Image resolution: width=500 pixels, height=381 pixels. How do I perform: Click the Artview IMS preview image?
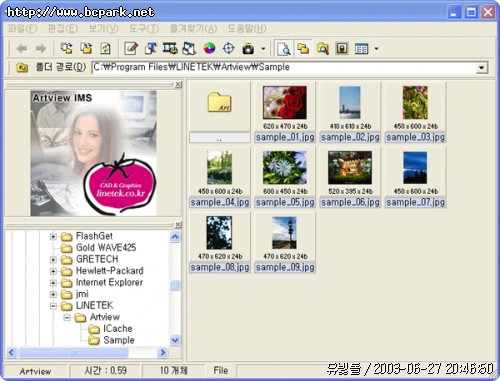pos(94,153)
